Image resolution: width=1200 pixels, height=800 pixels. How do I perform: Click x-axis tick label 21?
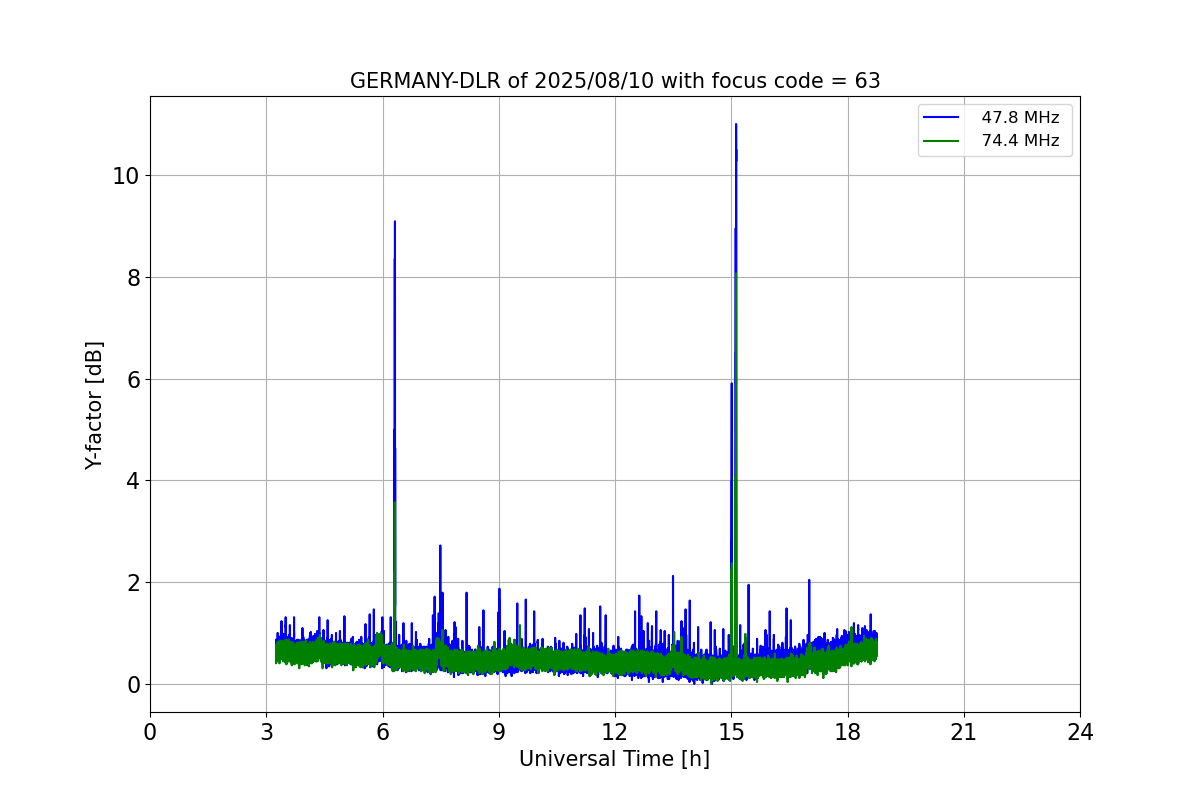[964, 733]
